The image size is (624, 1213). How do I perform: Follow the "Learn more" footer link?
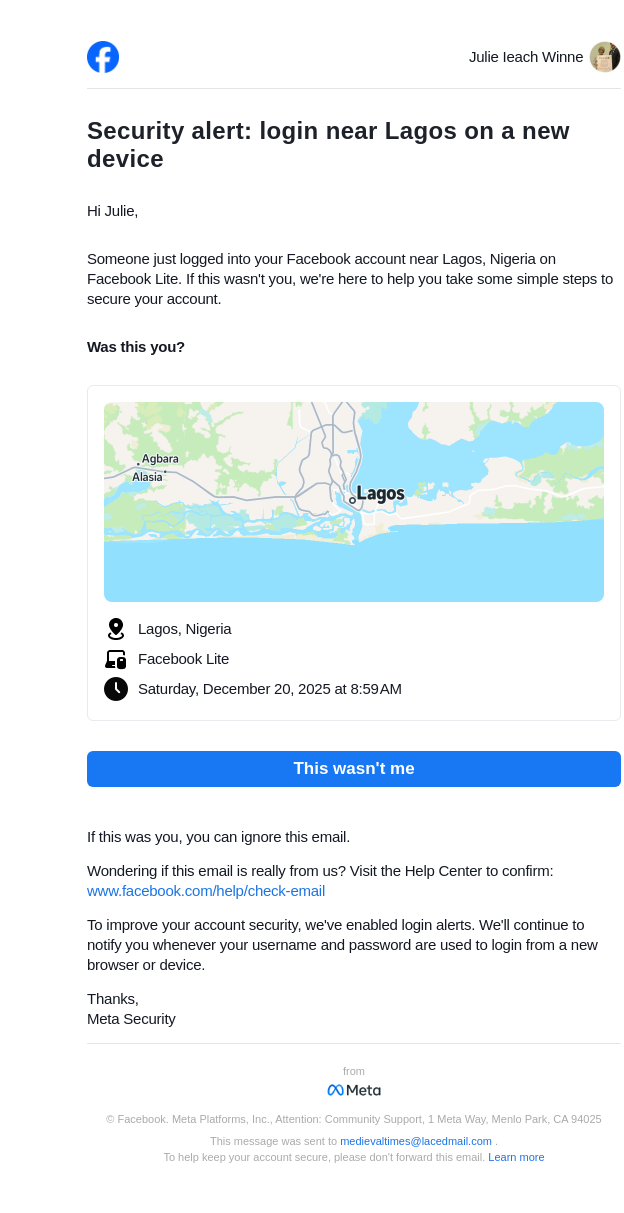516,1157
